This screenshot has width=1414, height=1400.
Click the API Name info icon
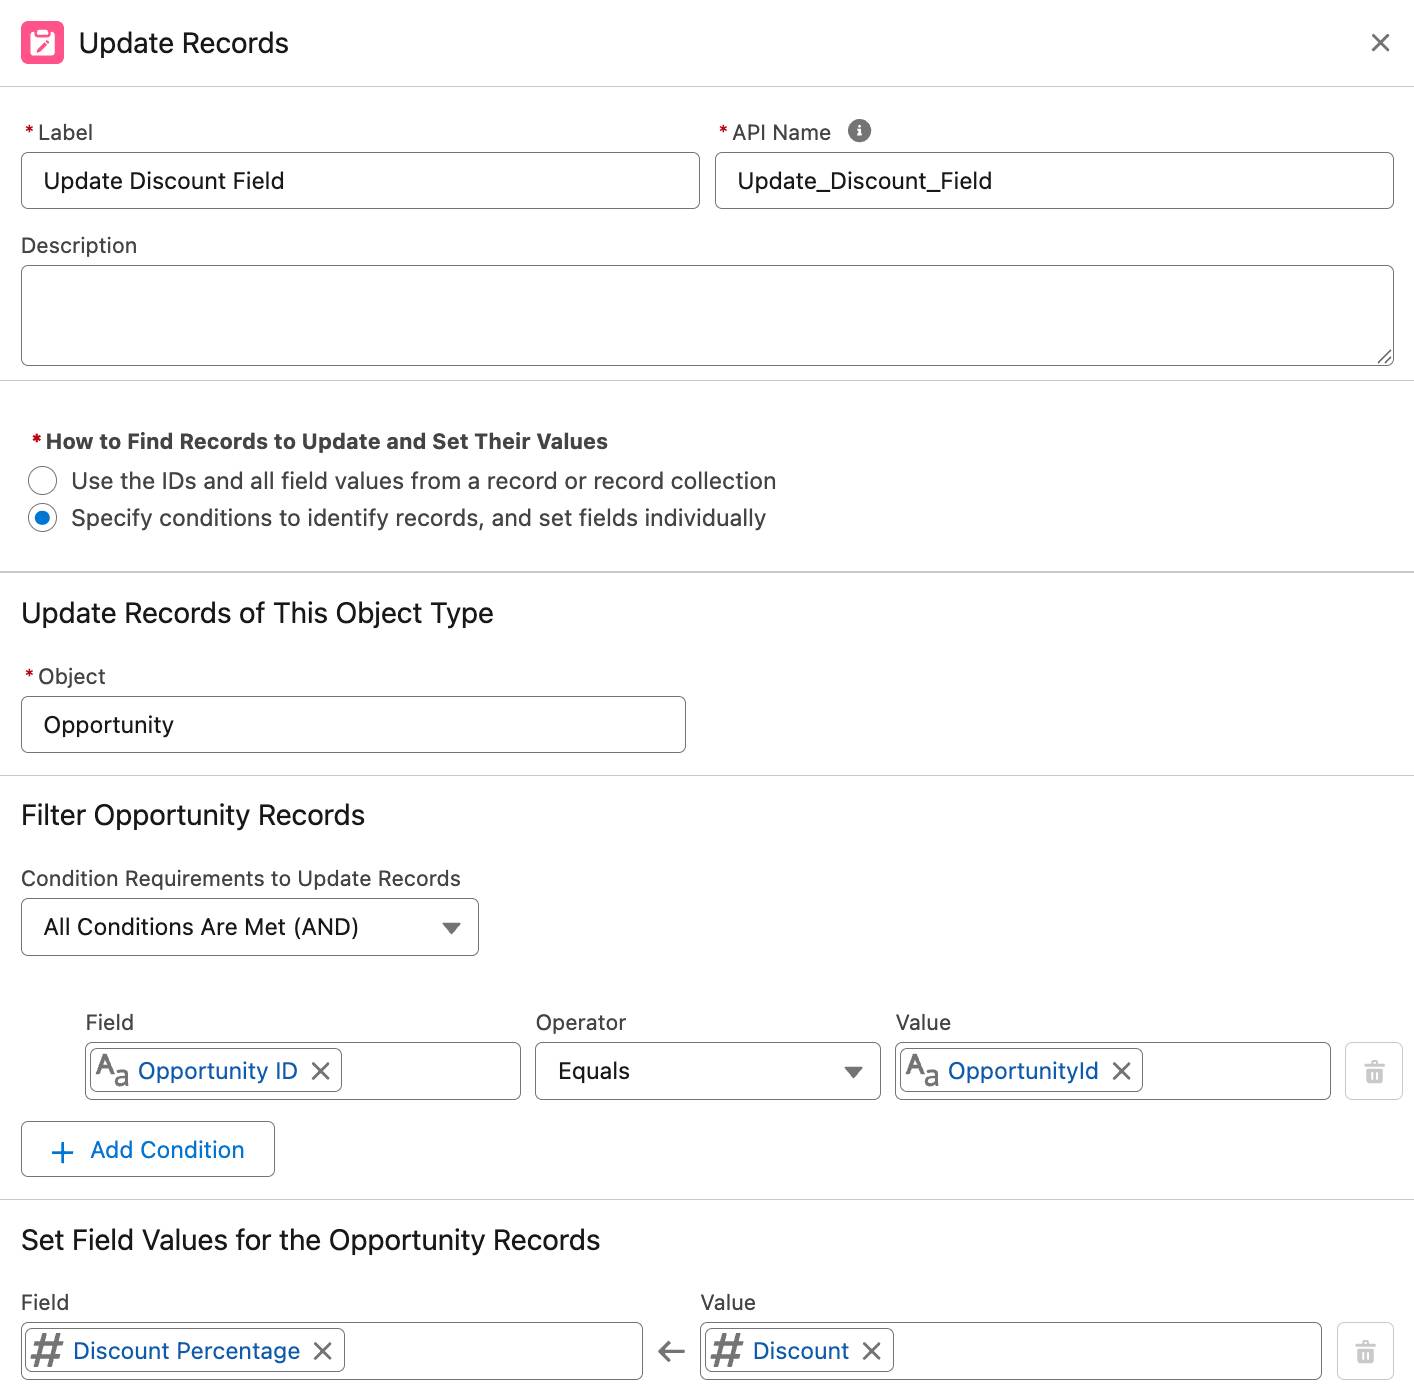point(859,131)
